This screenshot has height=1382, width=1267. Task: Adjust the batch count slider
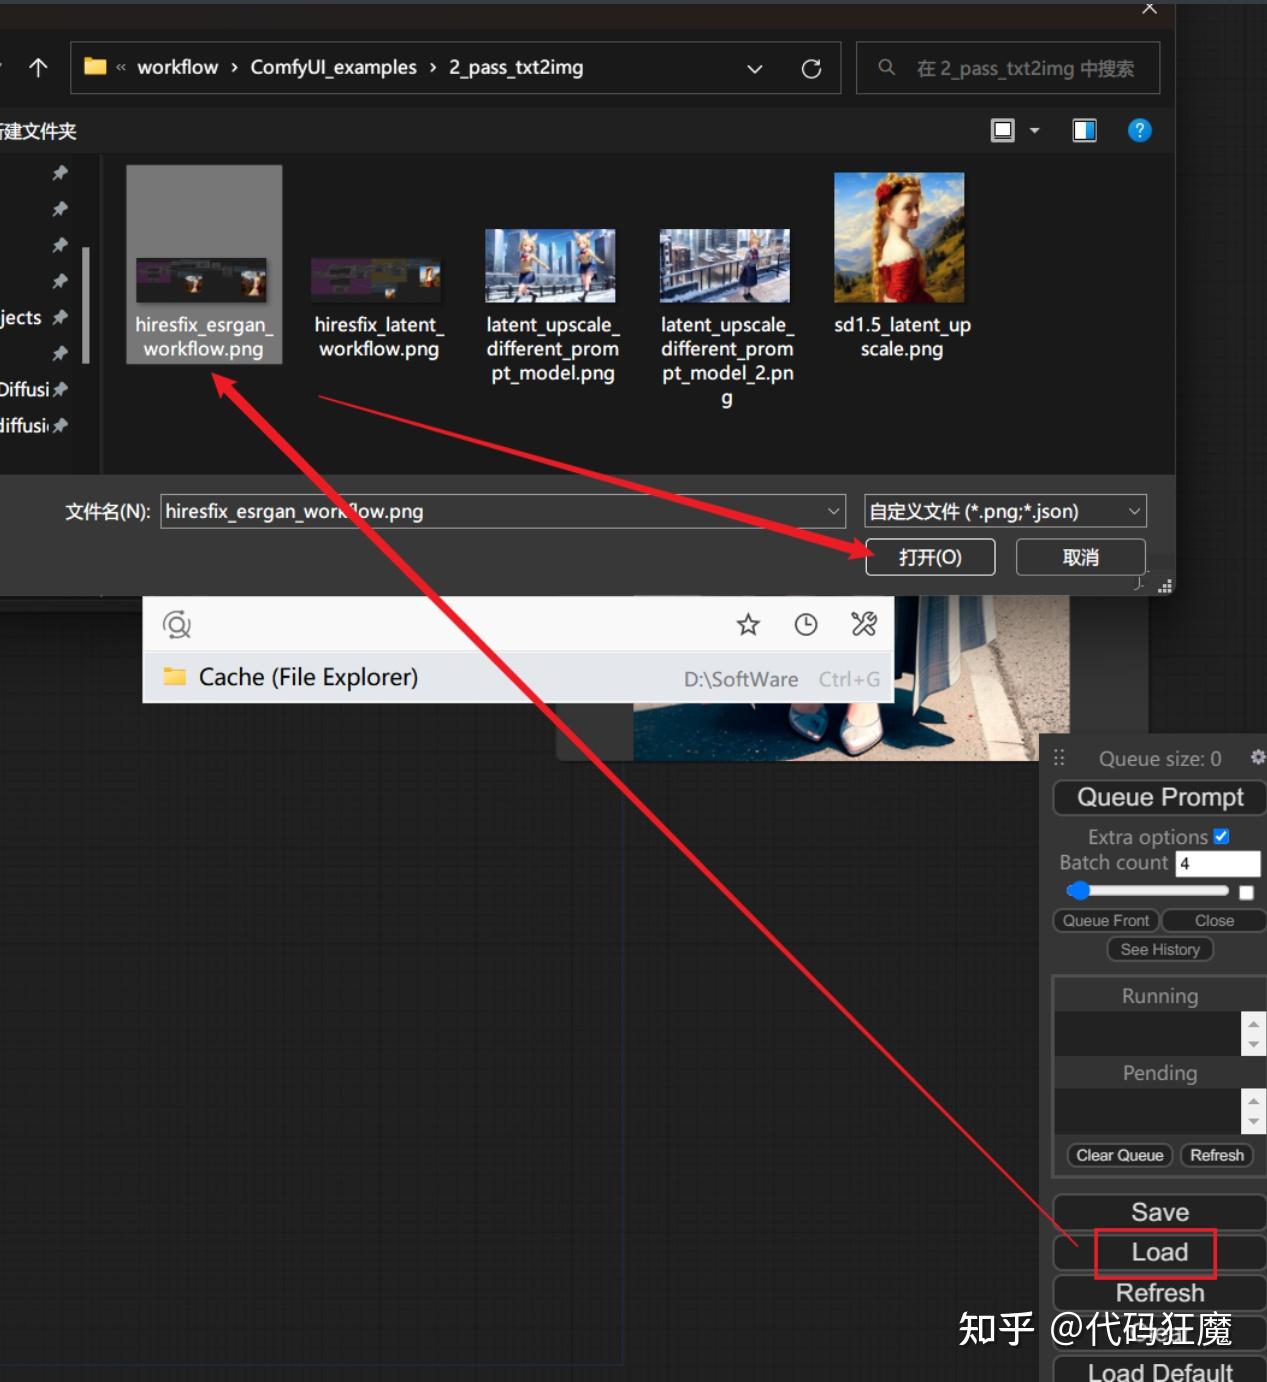[x=1147, y=890]
